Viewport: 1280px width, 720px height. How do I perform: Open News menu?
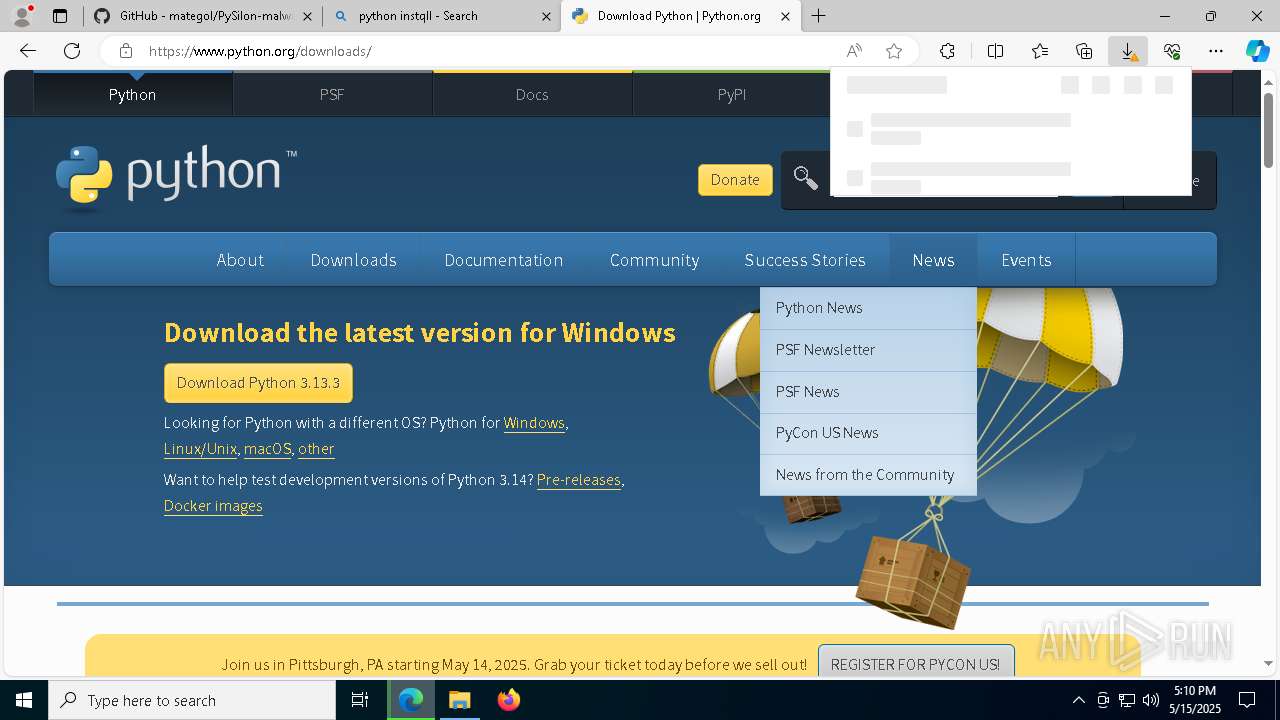click(933, 260)
